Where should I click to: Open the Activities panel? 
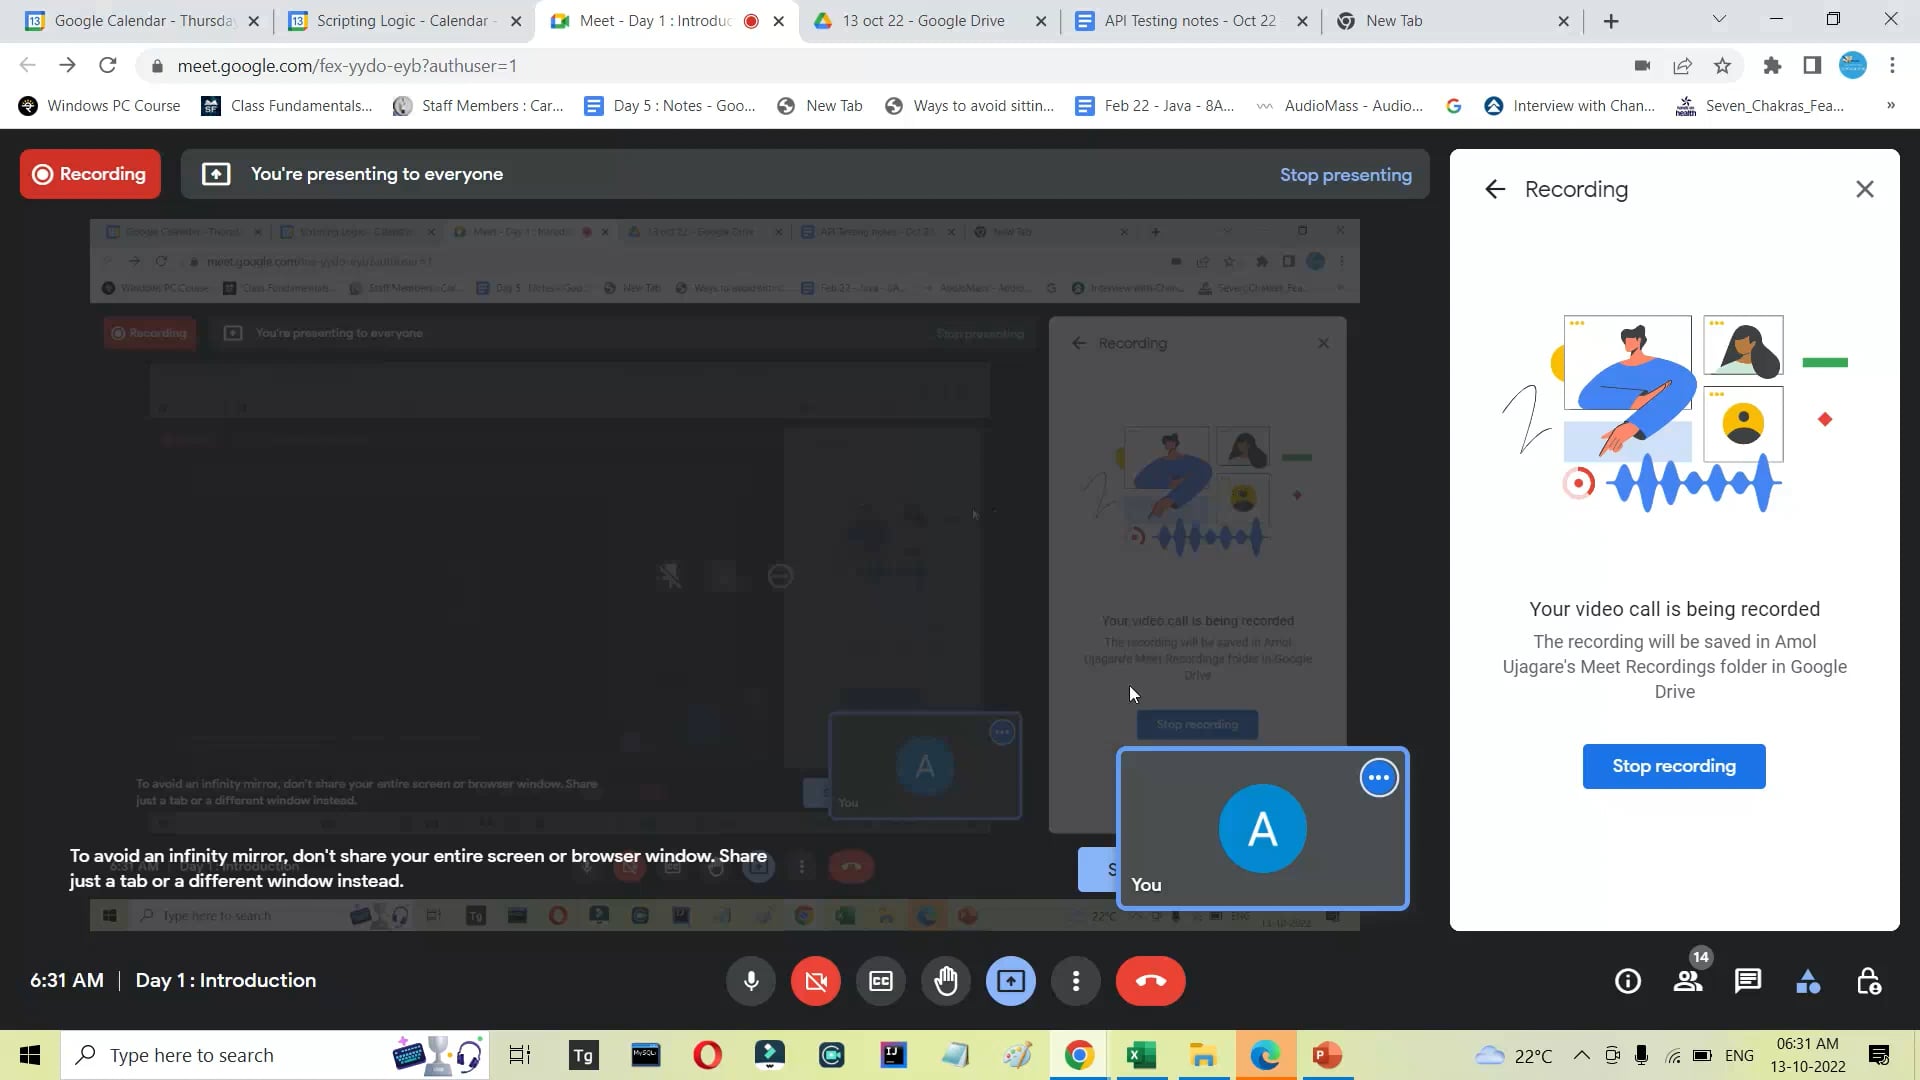click(1808, 981)
